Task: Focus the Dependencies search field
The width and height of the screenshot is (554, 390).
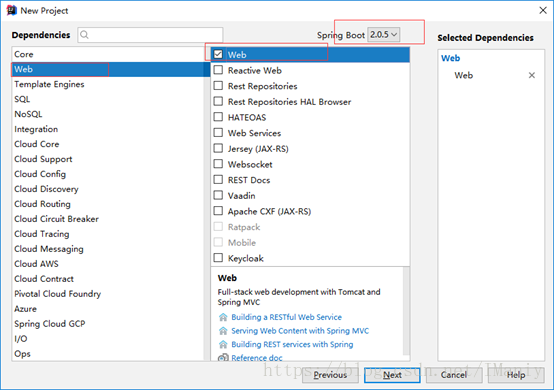Action: (x=150, y=35)
